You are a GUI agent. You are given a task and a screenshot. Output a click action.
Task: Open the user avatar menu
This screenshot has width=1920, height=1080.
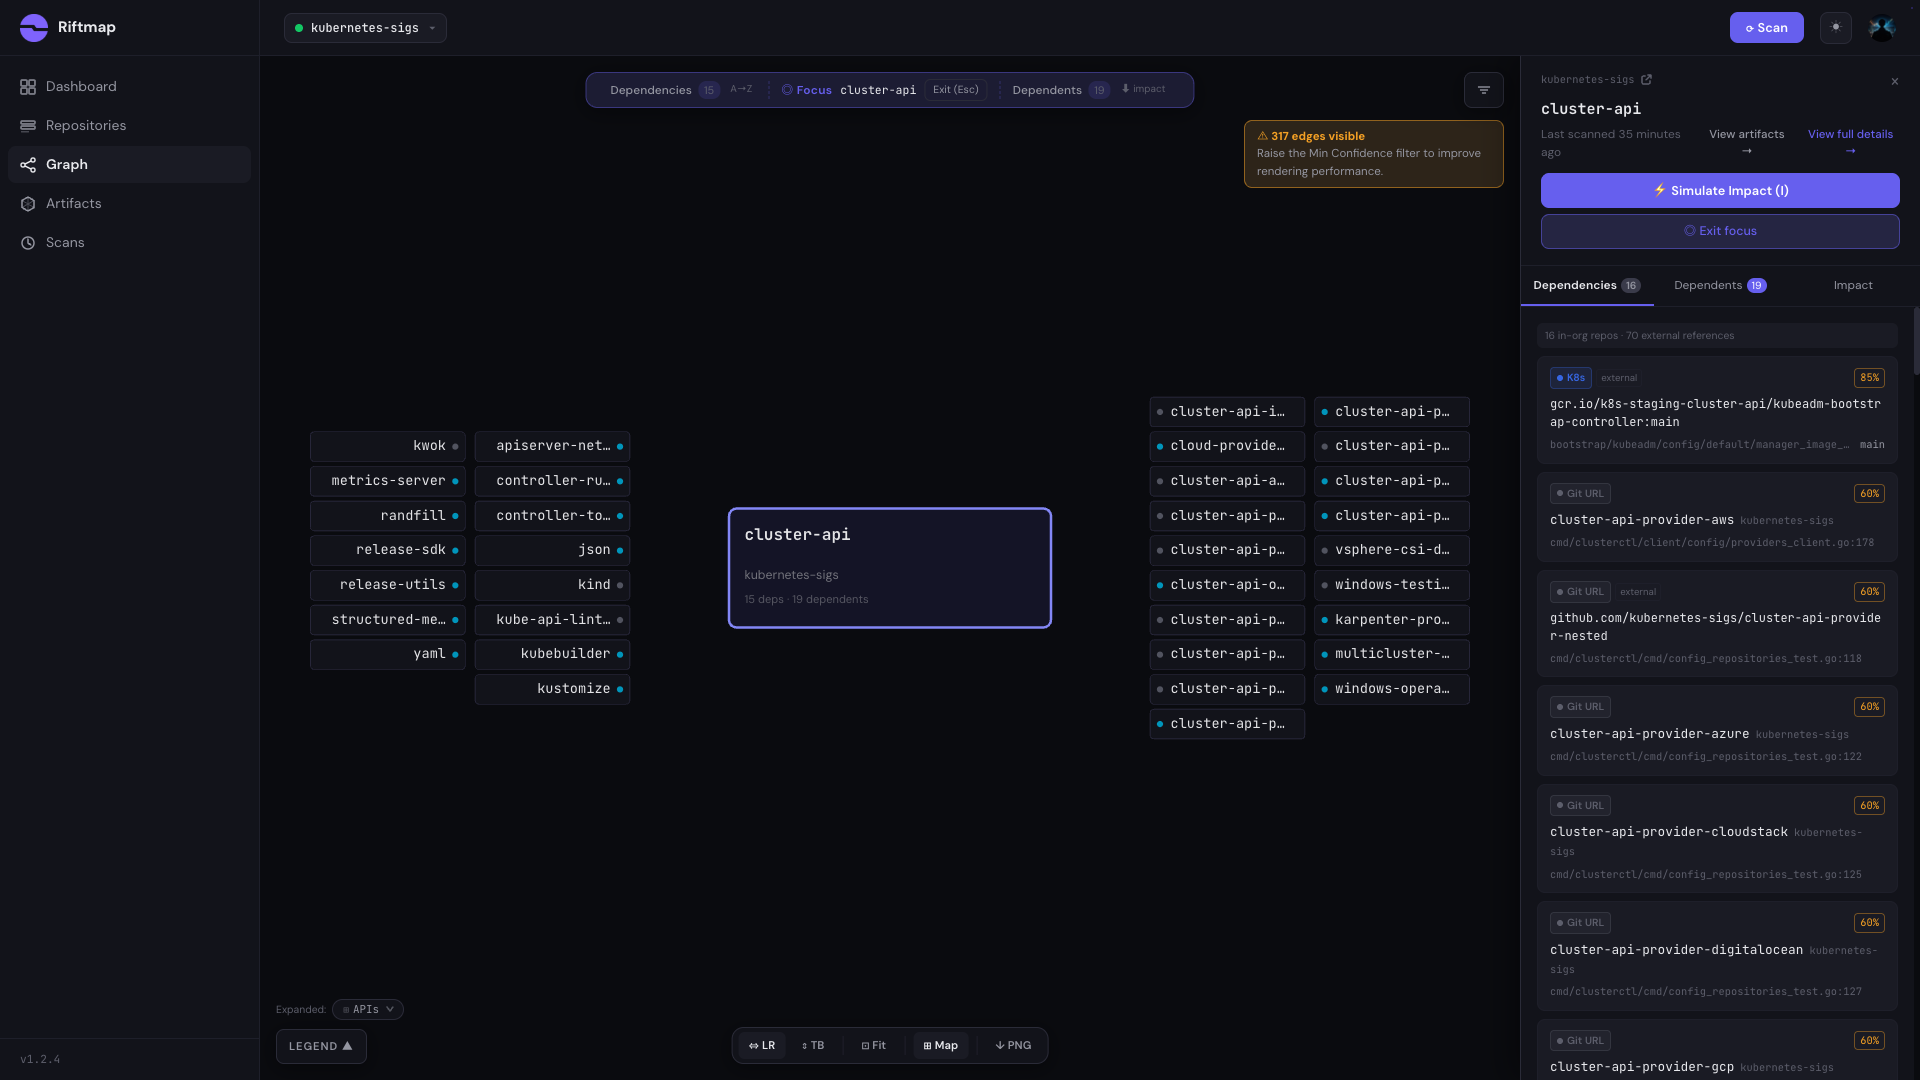tap(1882, 28)
